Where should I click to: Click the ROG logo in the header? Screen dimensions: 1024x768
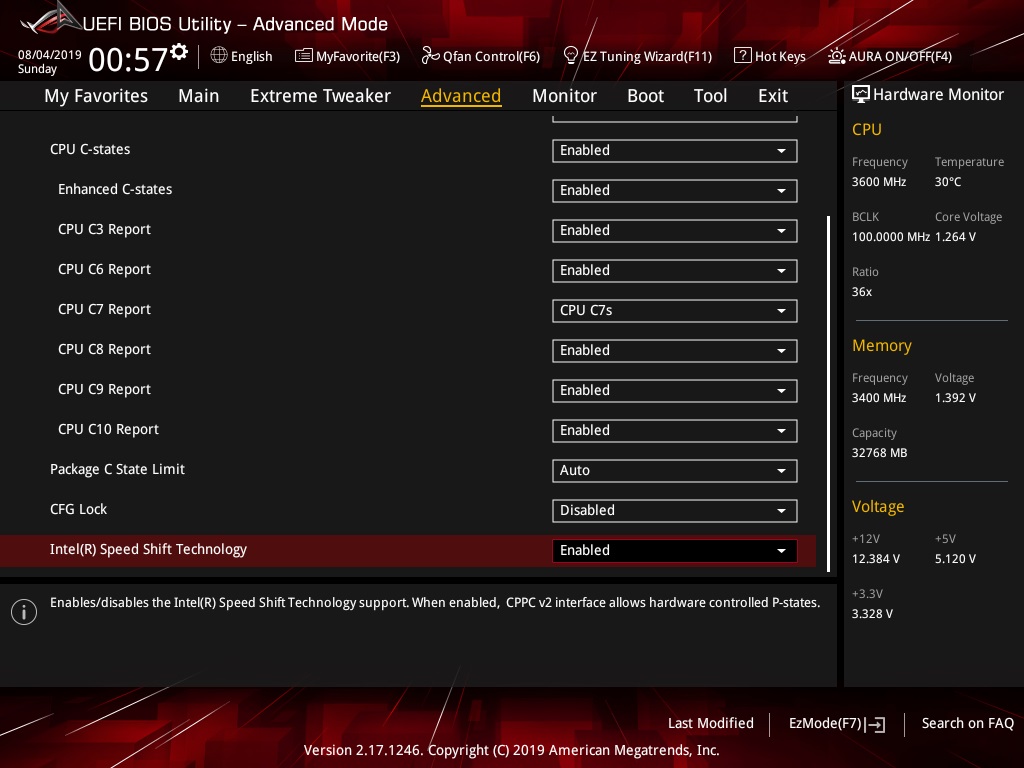click(51, 18)
